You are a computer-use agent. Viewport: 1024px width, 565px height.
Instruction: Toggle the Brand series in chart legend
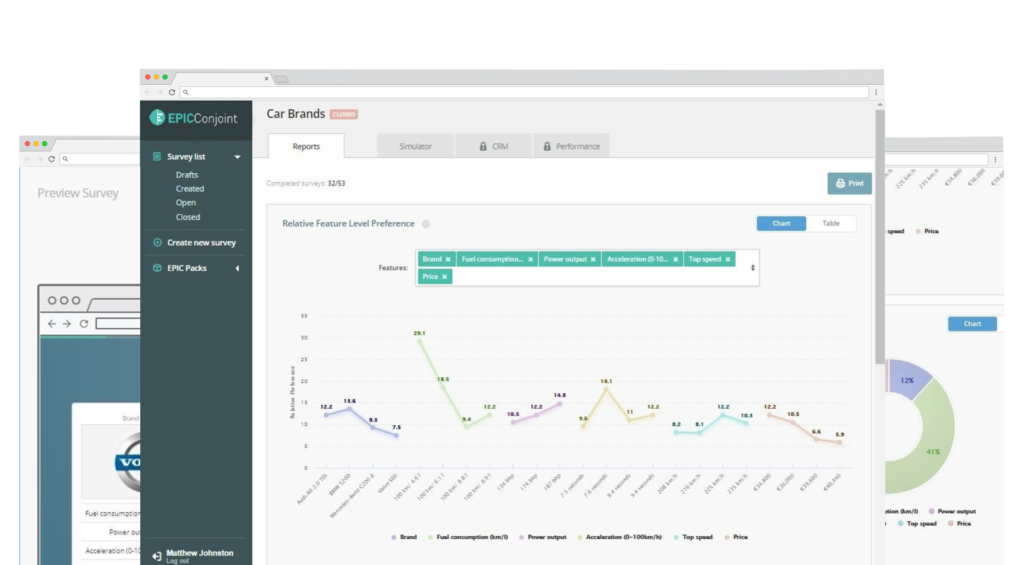pyautogui.click(x=404, y=537)
